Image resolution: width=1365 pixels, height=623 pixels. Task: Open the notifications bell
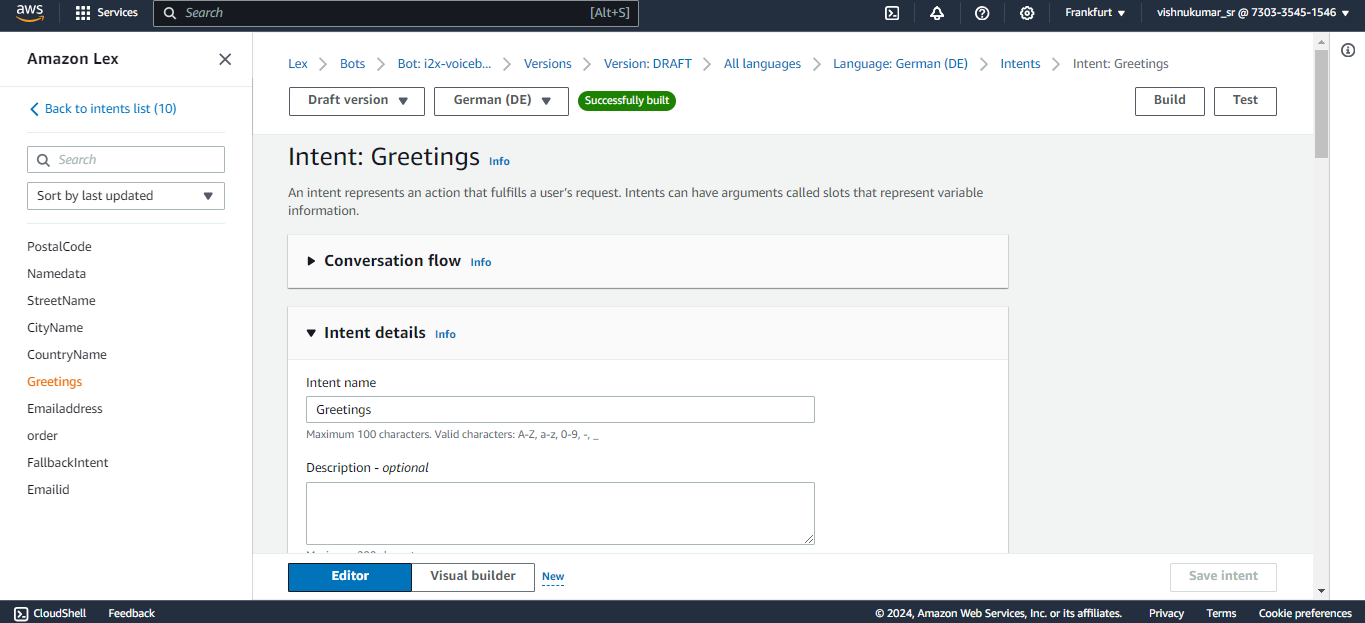pos(937,13)
